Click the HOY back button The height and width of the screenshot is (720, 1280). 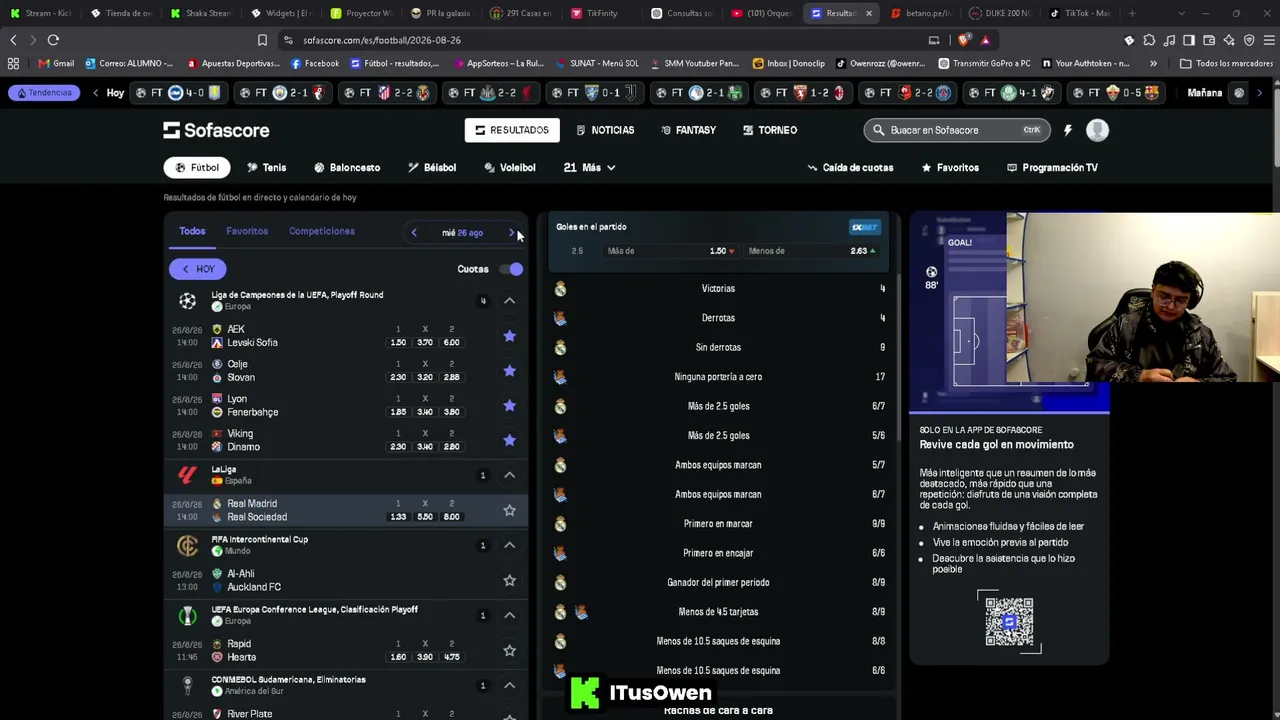198,269
